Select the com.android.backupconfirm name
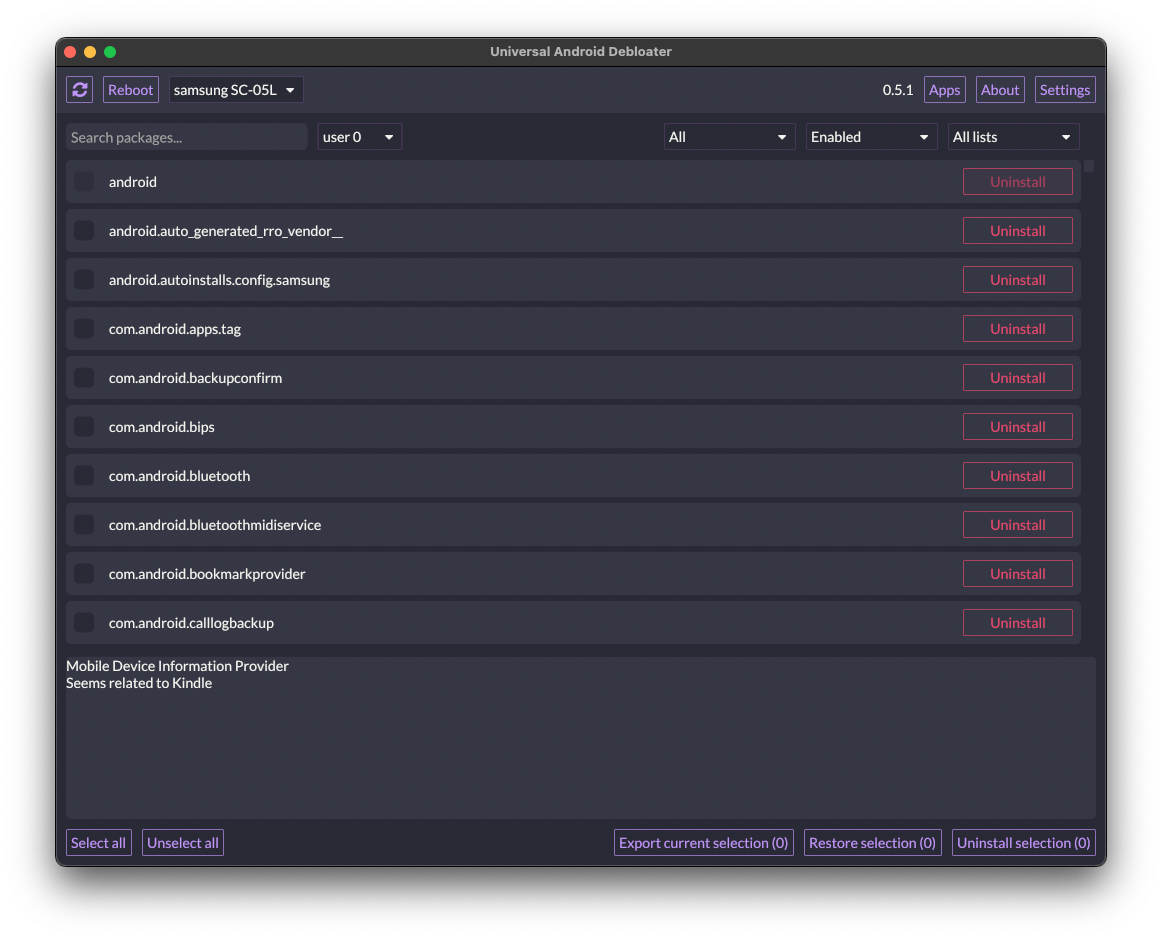1162x940 pixels. (x=196, y=377)
